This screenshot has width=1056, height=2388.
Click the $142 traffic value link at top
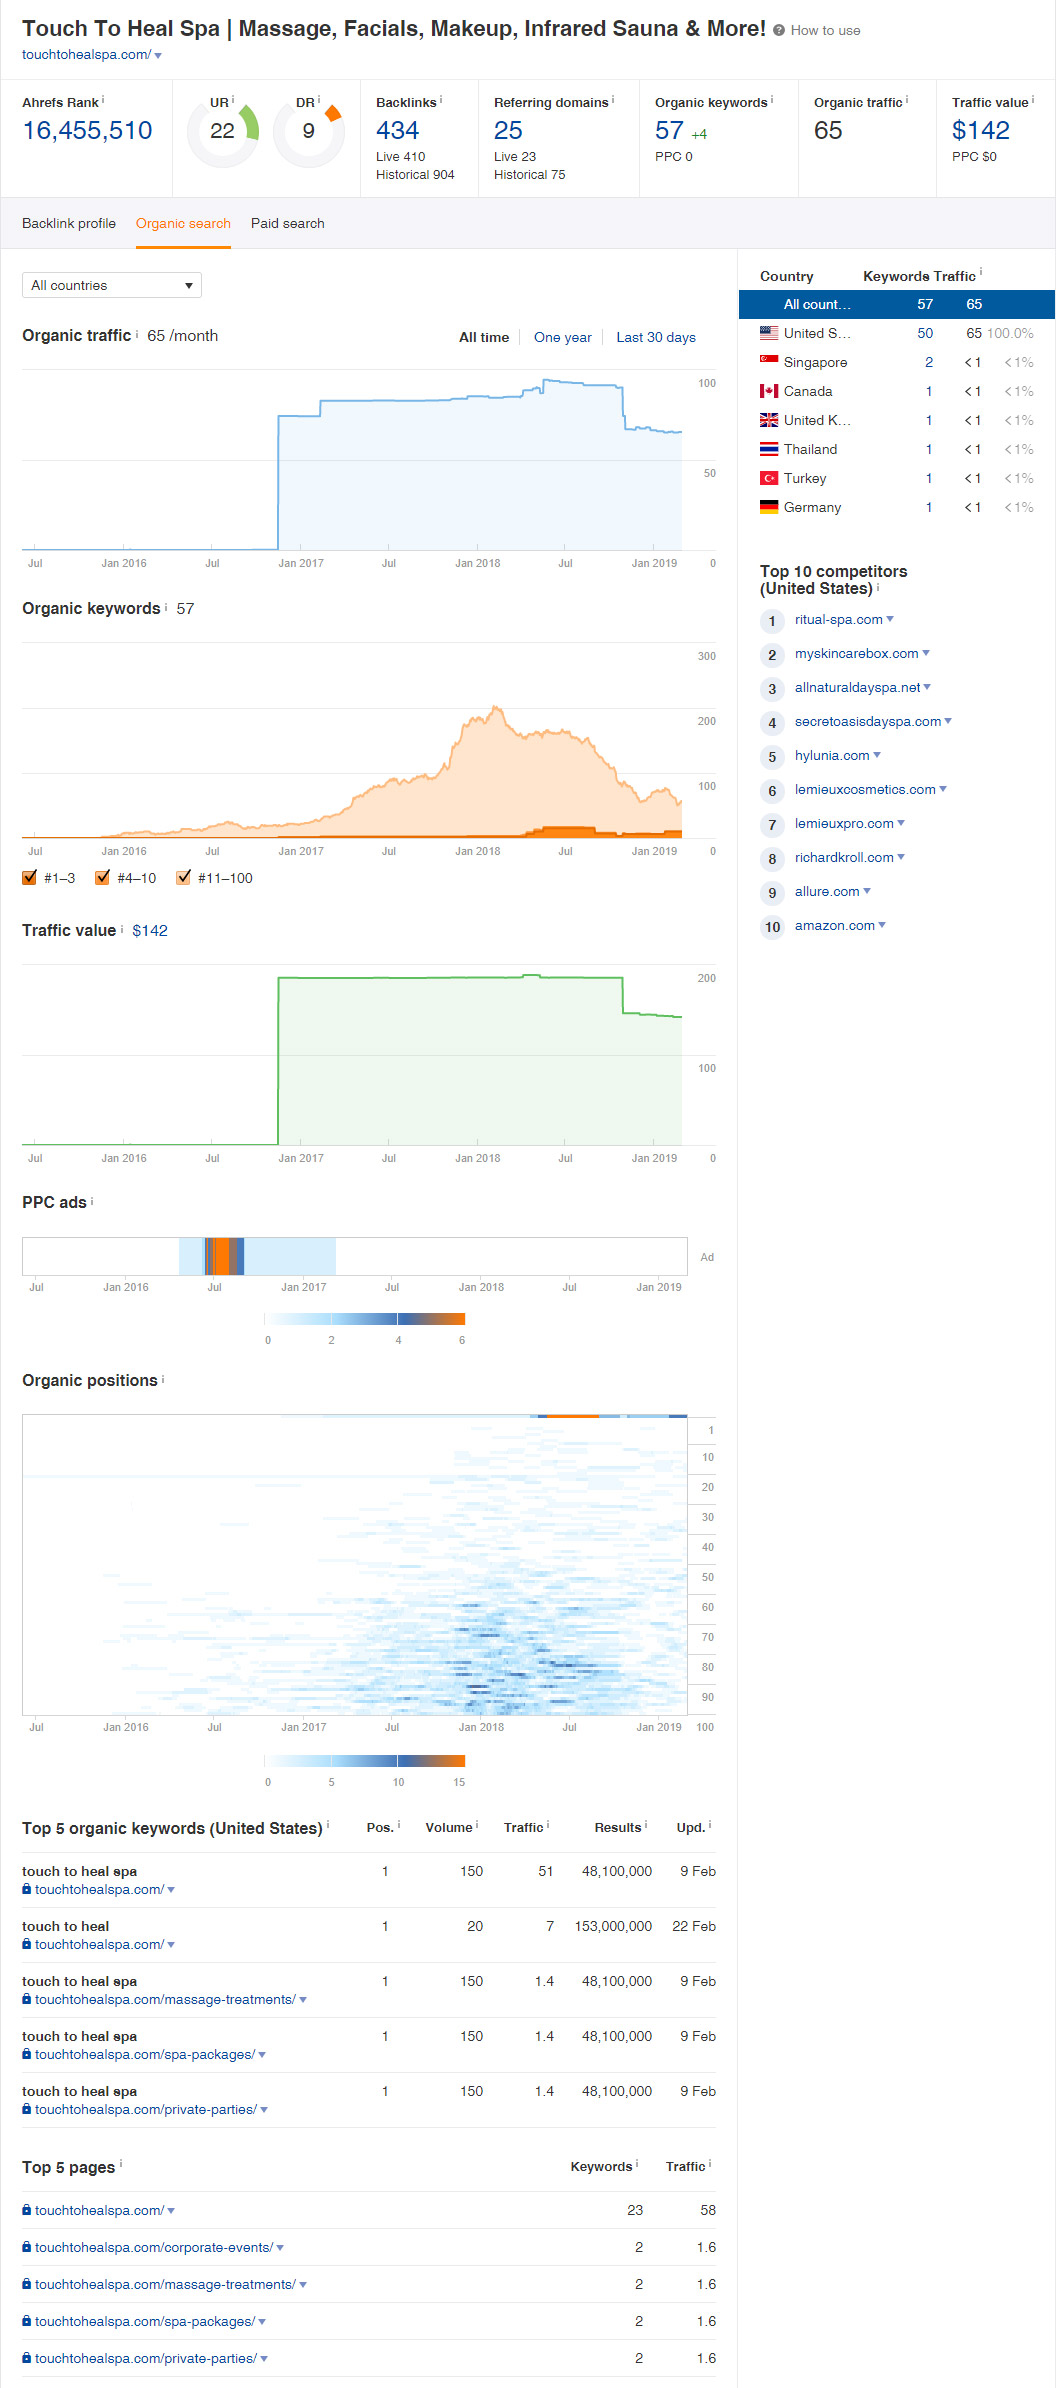pos(980,130)
